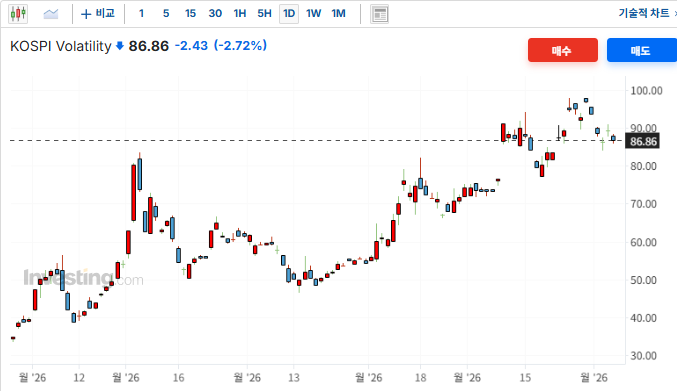Click the 100.00 price axis label

pyautogui.click(x=646, y=91)
